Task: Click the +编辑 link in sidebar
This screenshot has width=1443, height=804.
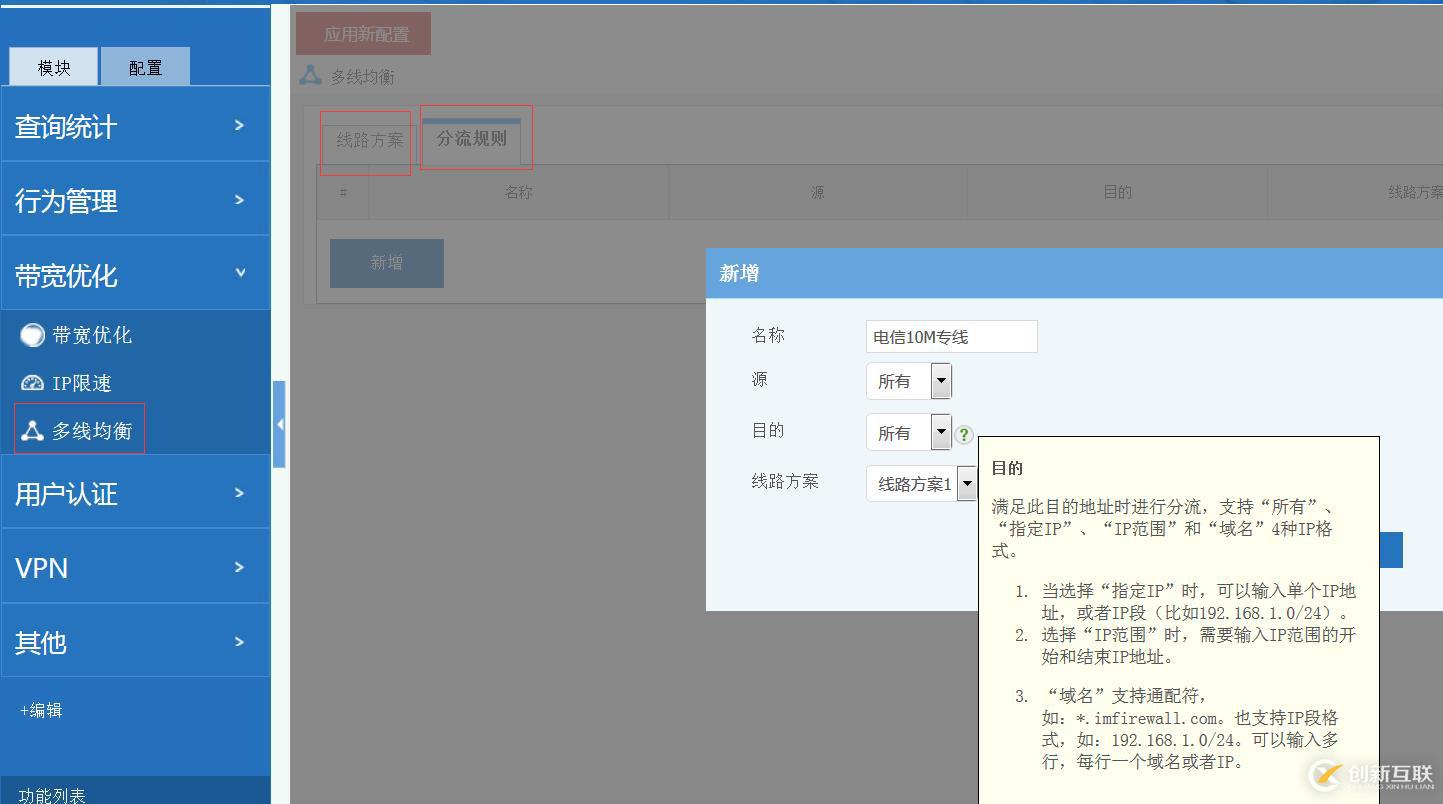Action: click(x=38, y=709)
